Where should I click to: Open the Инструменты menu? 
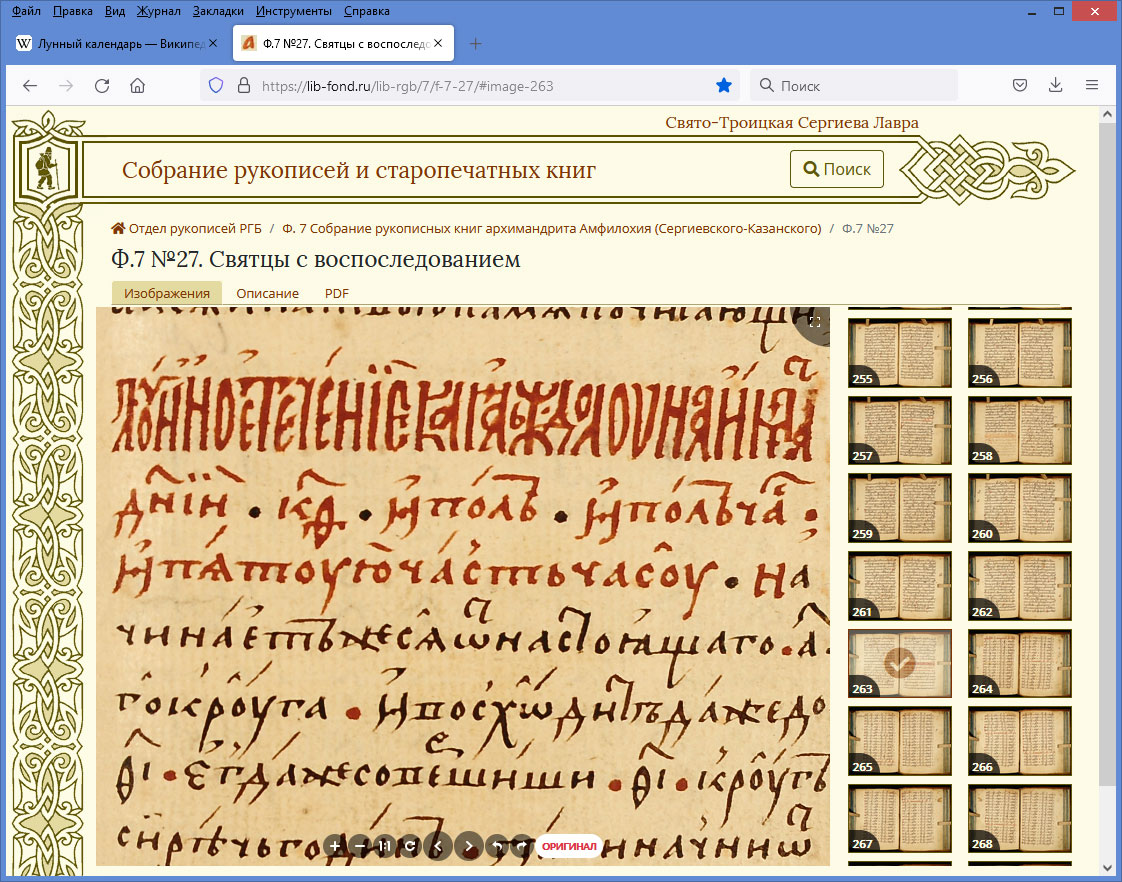tap(293, 11)
